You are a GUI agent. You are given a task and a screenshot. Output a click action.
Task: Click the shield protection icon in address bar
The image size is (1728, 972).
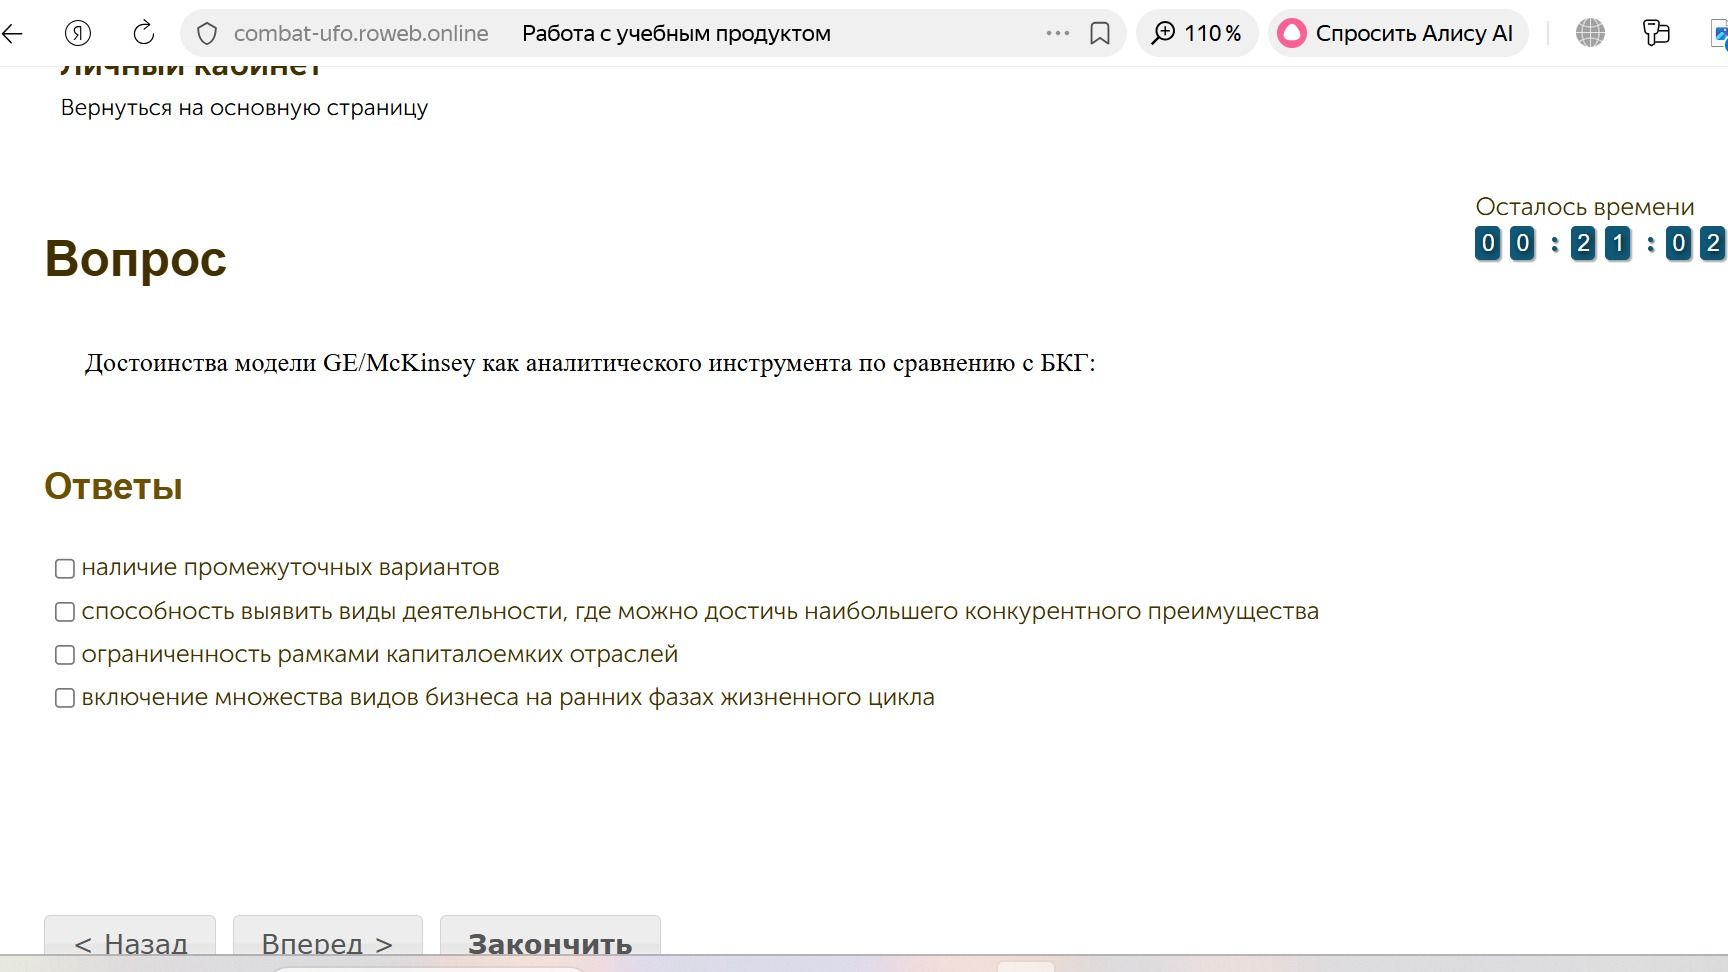(207, 33)
